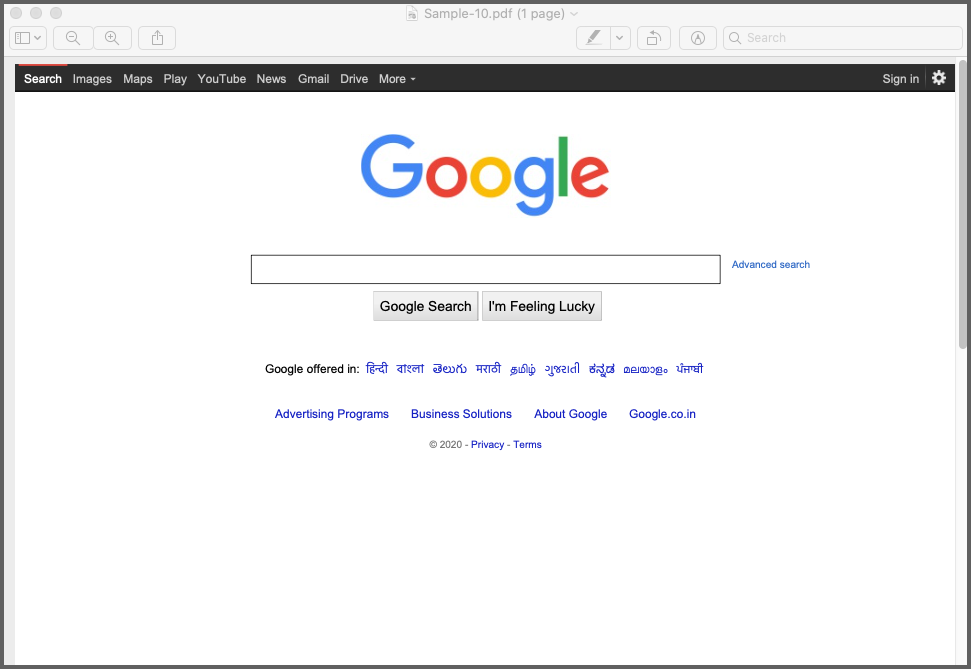971x669 pixels.
Task: Open the Share icon in the toolbar
Action: [x=157, y=38]
